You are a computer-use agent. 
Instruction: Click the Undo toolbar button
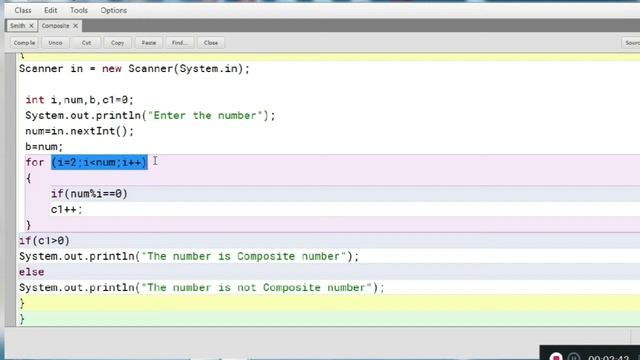tap(56, 42)
